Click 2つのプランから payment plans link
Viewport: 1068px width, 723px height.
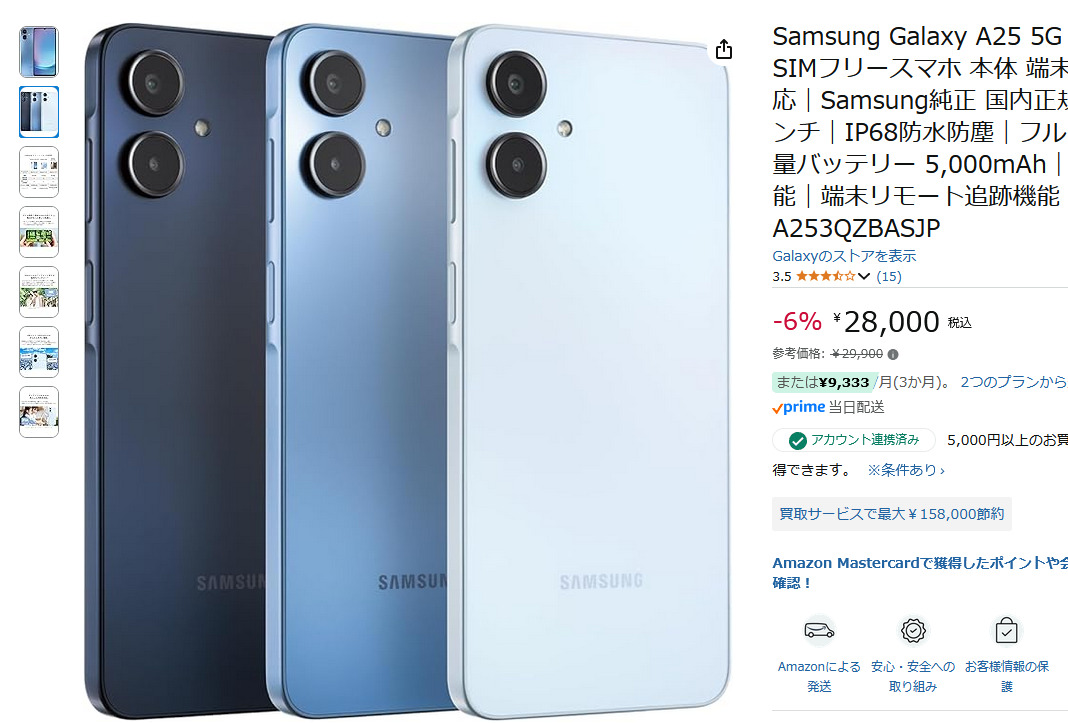1014,382
